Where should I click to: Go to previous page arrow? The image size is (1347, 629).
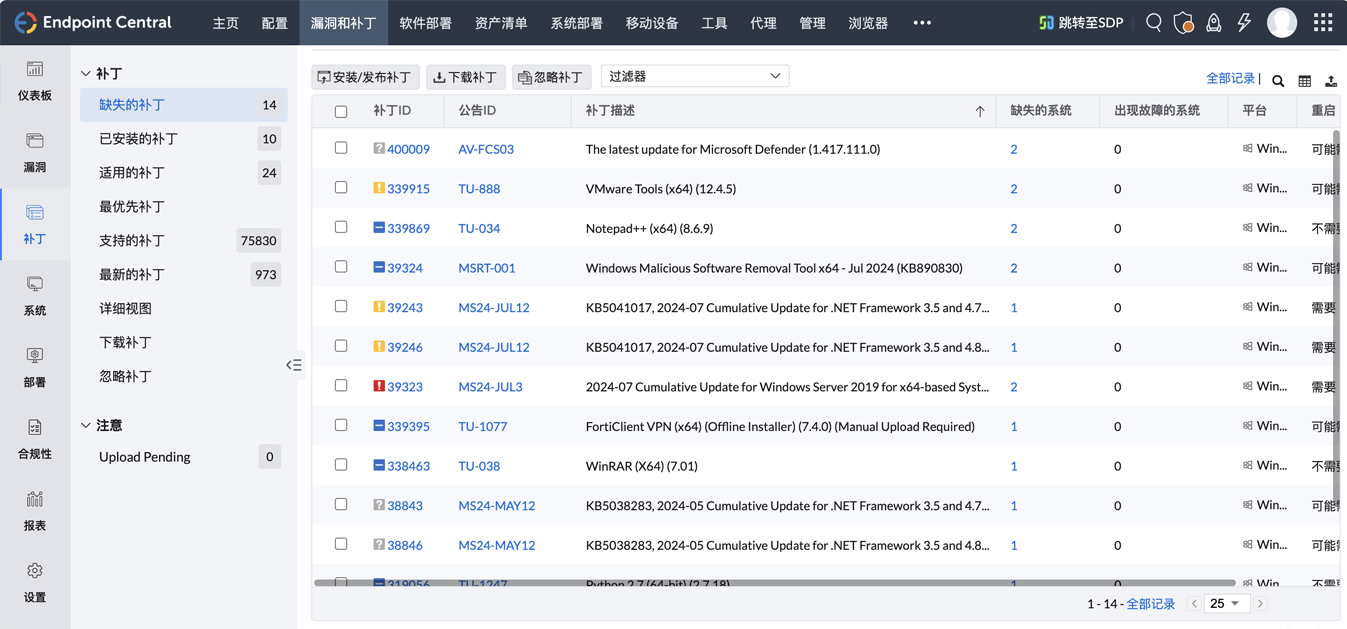1194,604
